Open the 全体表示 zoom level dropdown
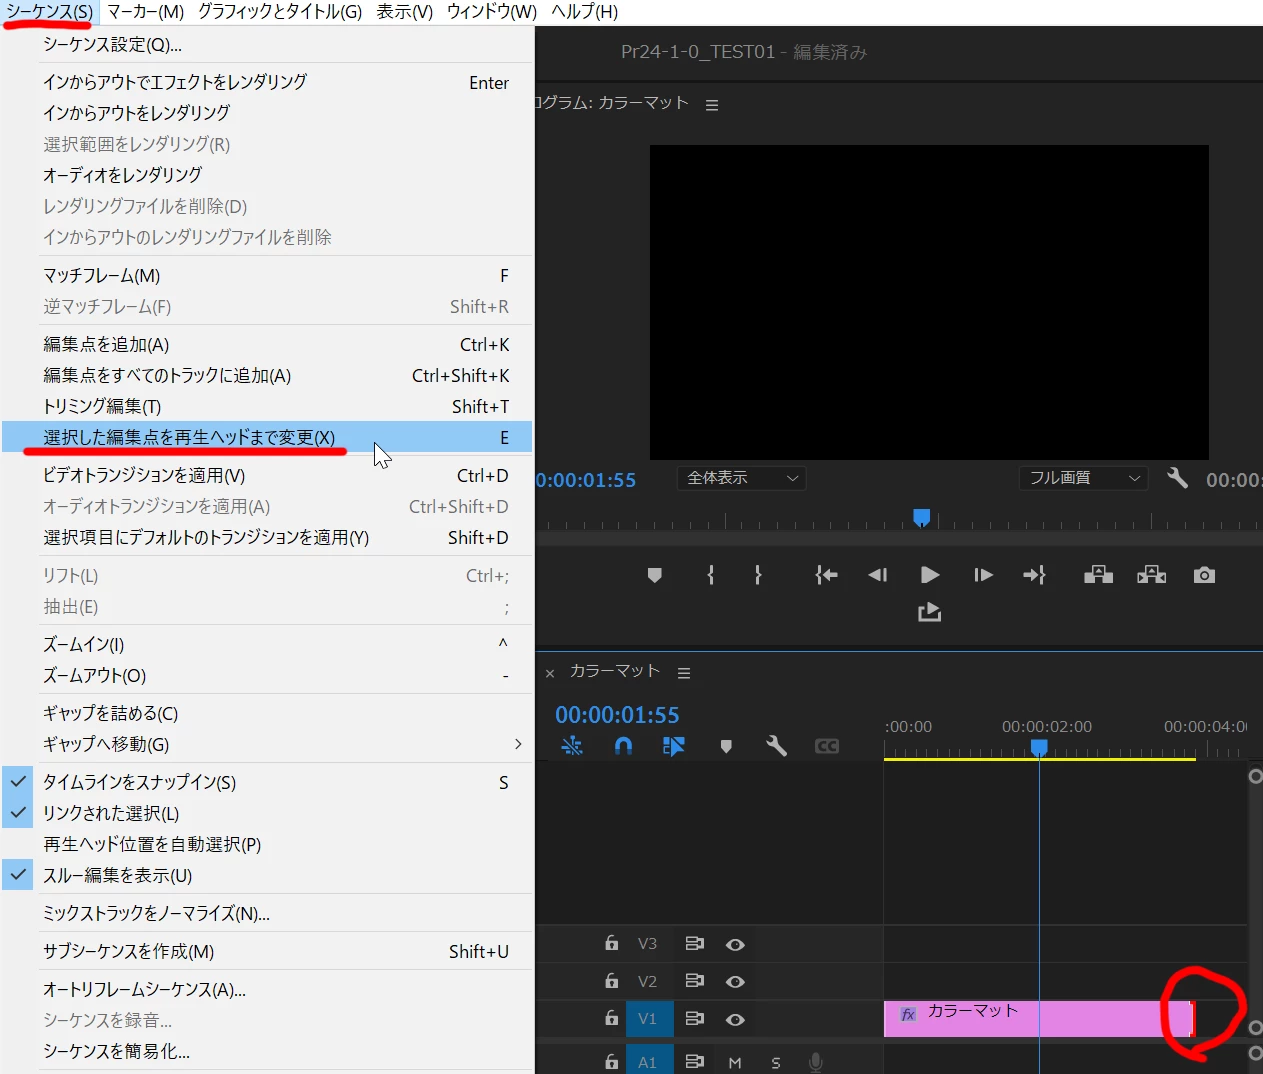 click(x=742, y=478)
